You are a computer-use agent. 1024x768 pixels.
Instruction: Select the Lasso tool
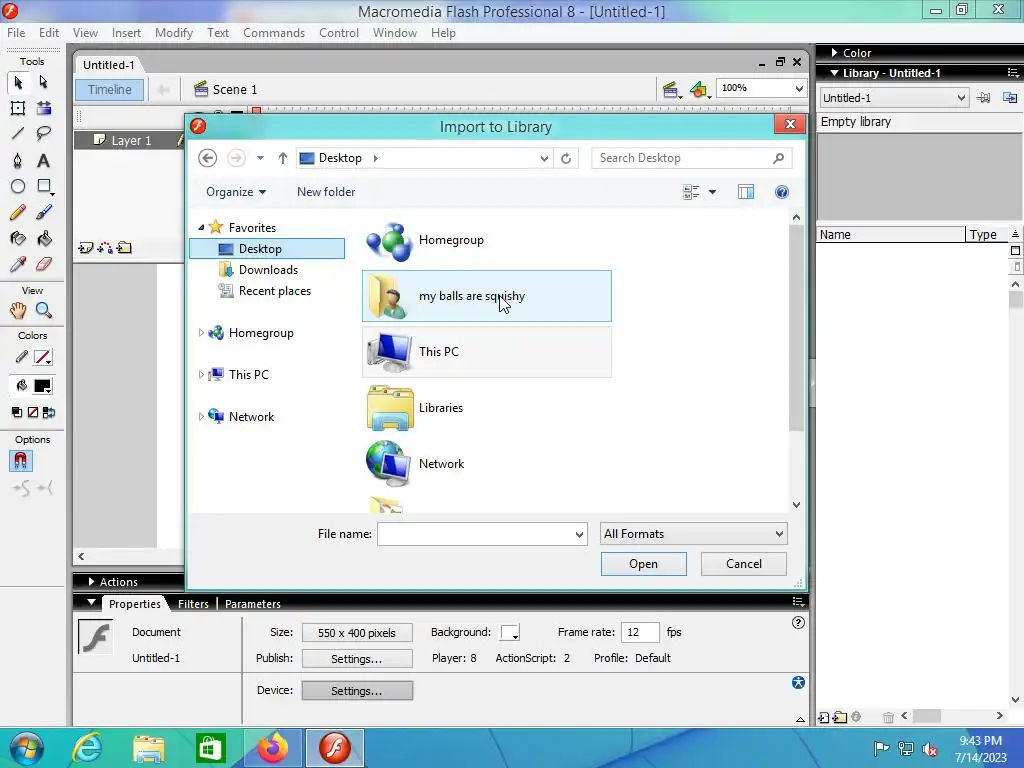coord(44,134)
